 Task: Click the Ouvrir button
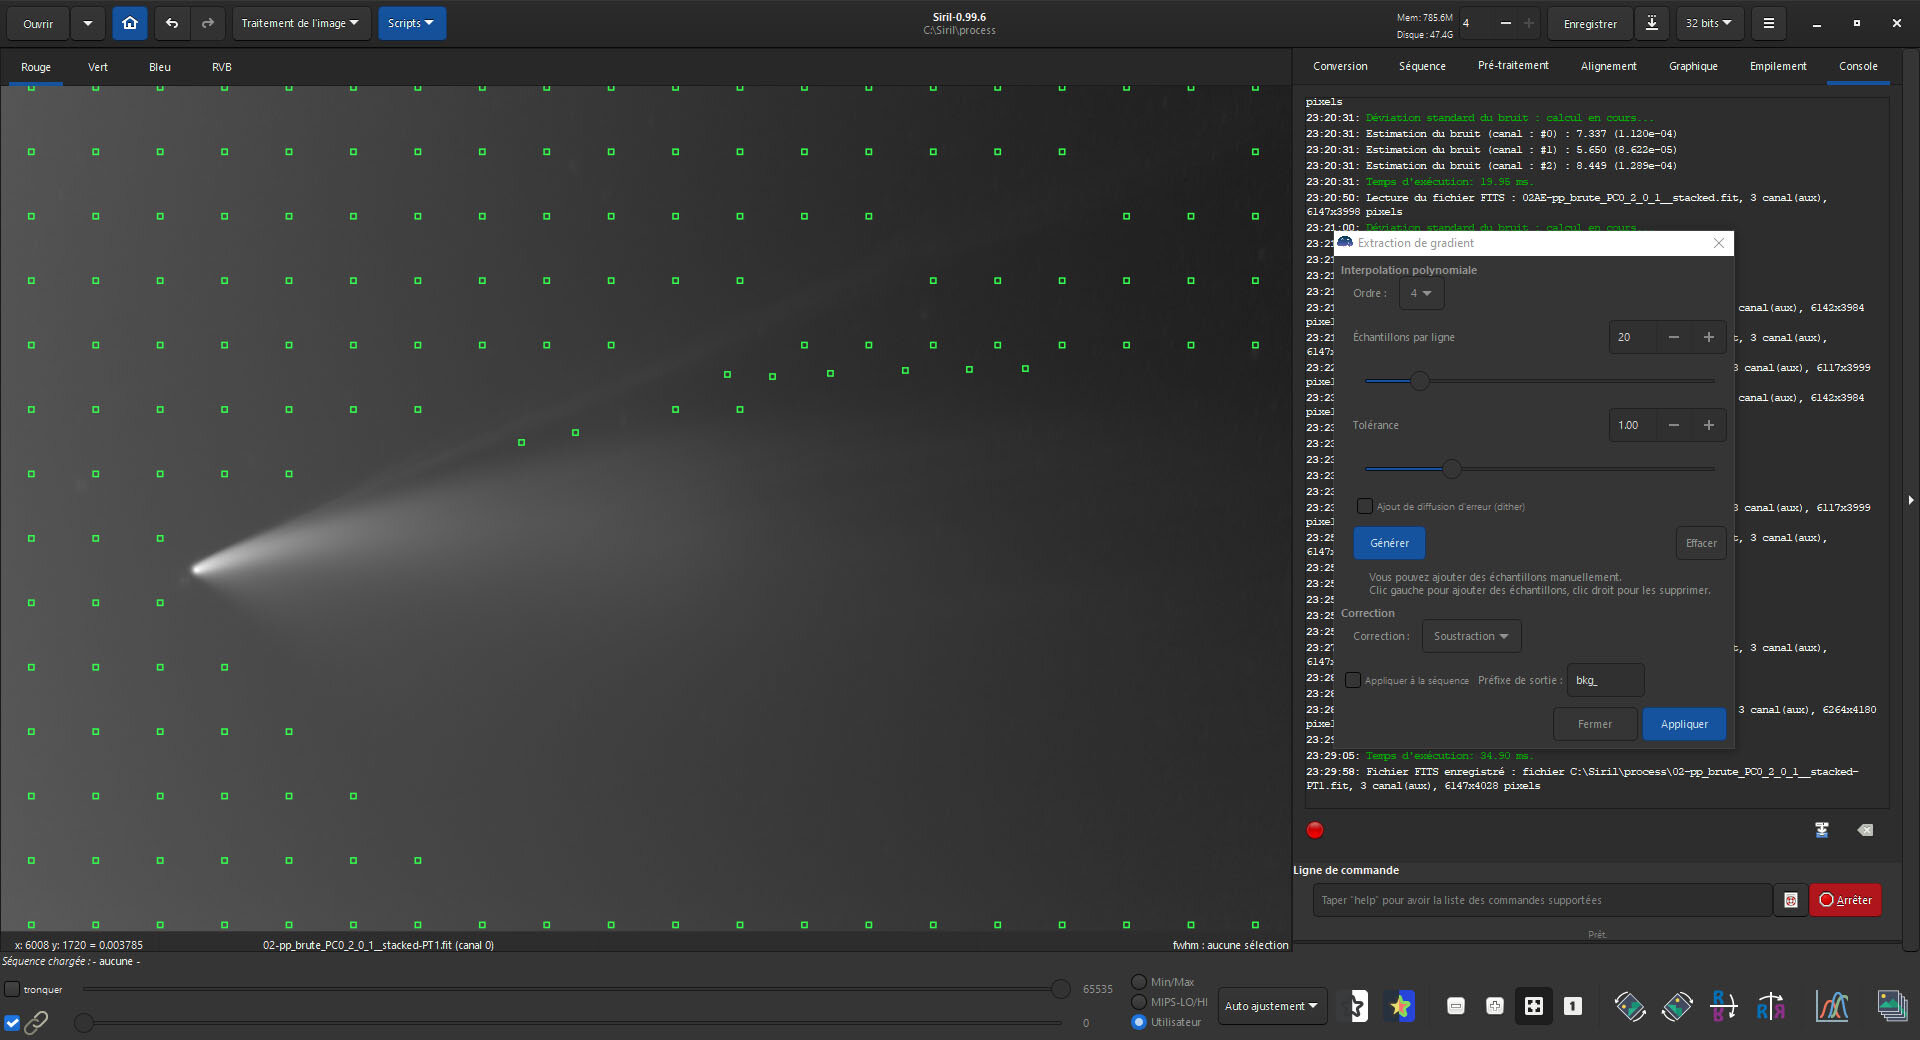coord(38,23)
